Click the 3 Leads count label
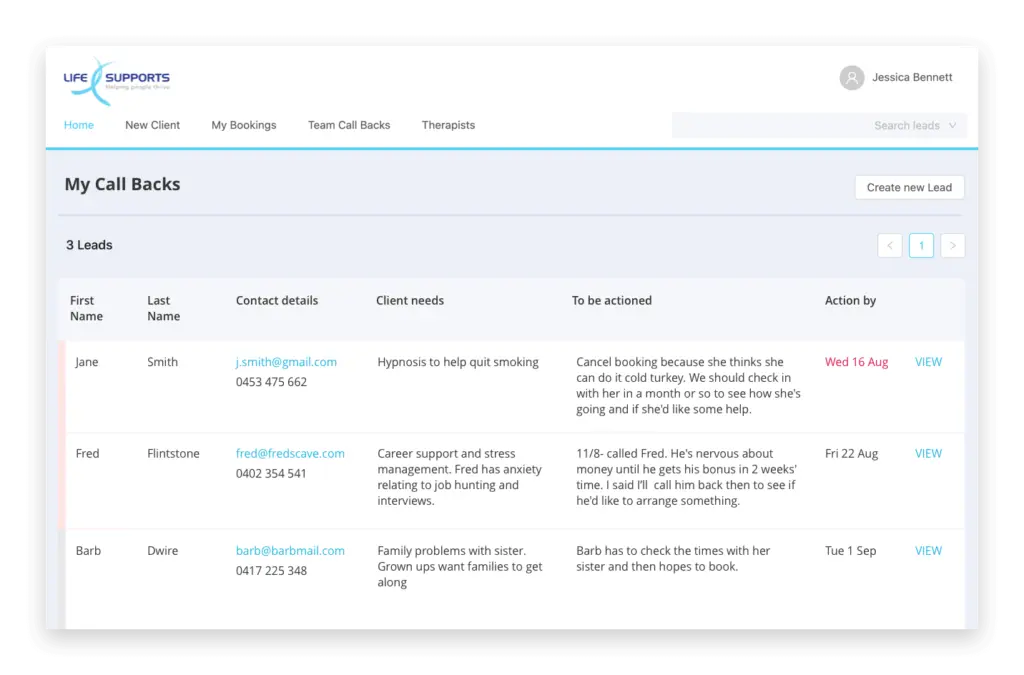1024x675 pixels. [89, 245]
